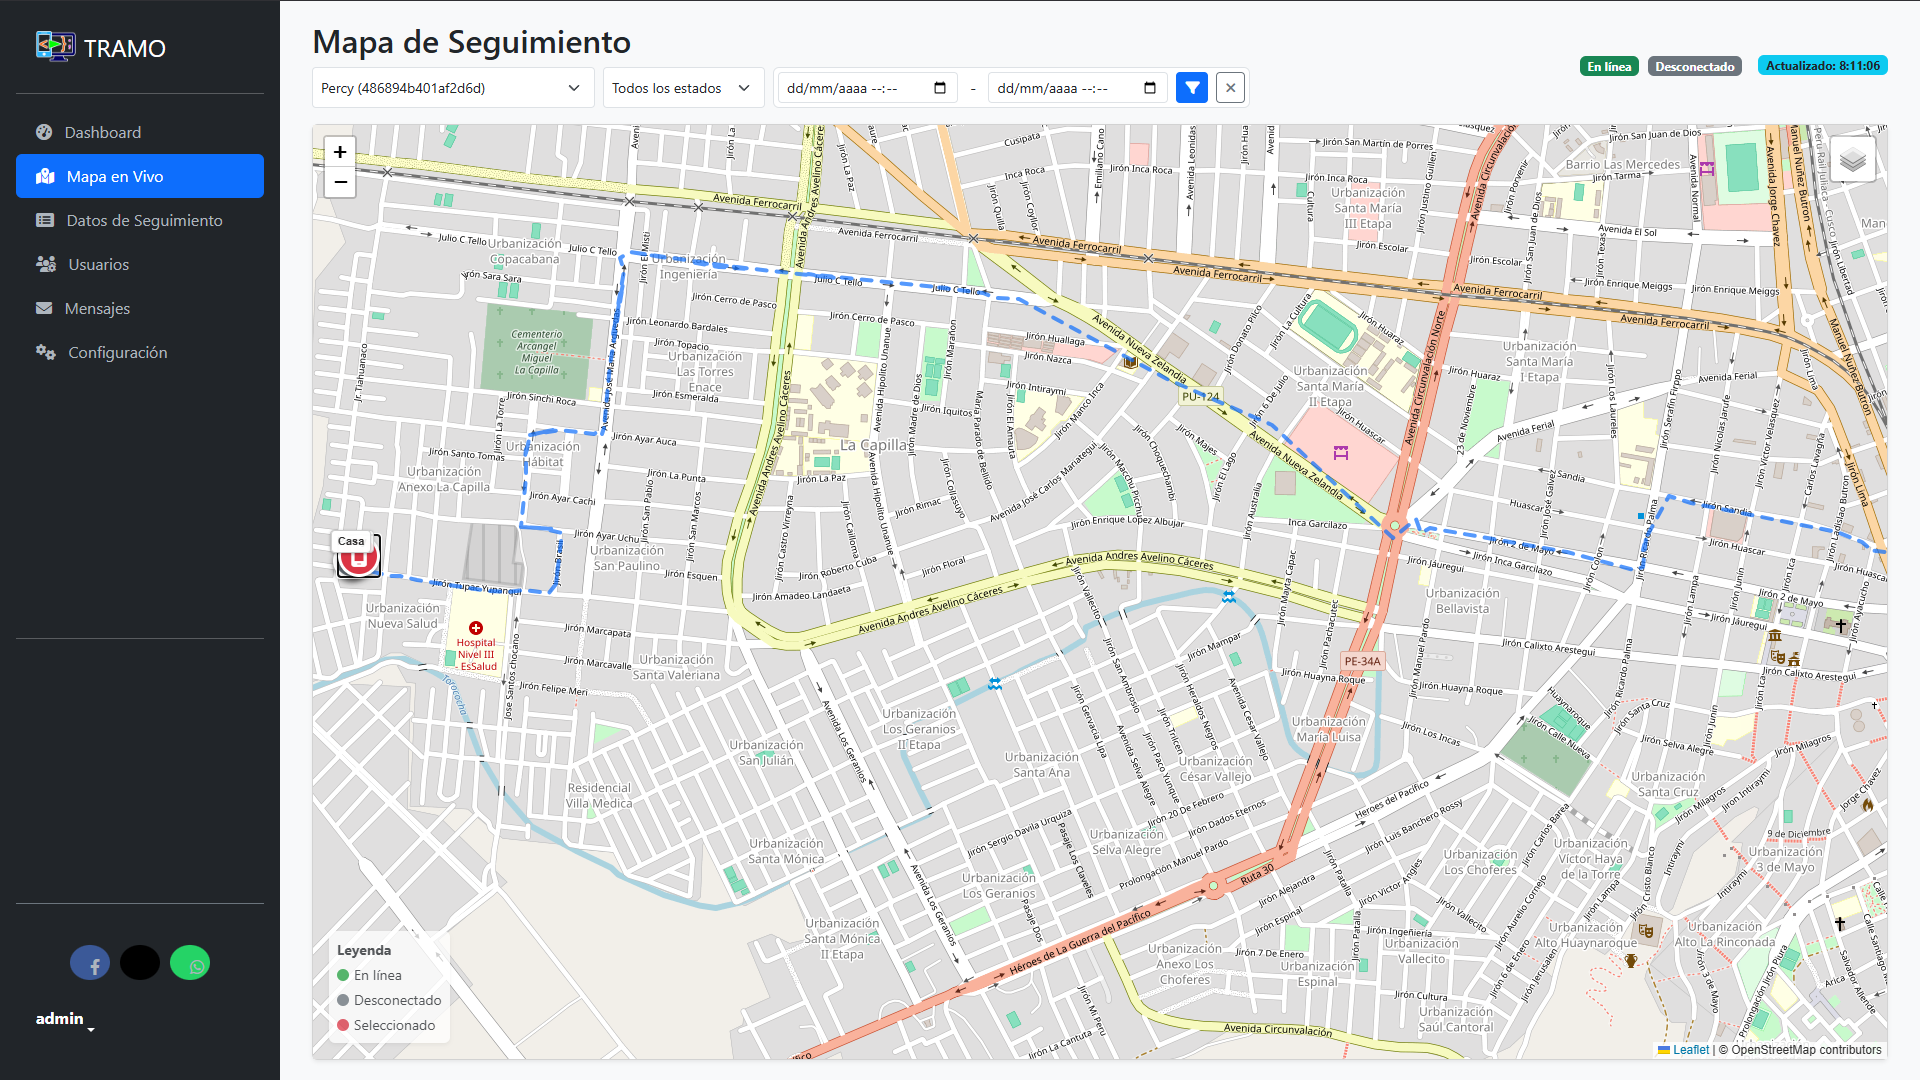Open Datos de Seguimiento page
The height and width of the screenshot is (1080, 1920).
[x=144, y=220]
